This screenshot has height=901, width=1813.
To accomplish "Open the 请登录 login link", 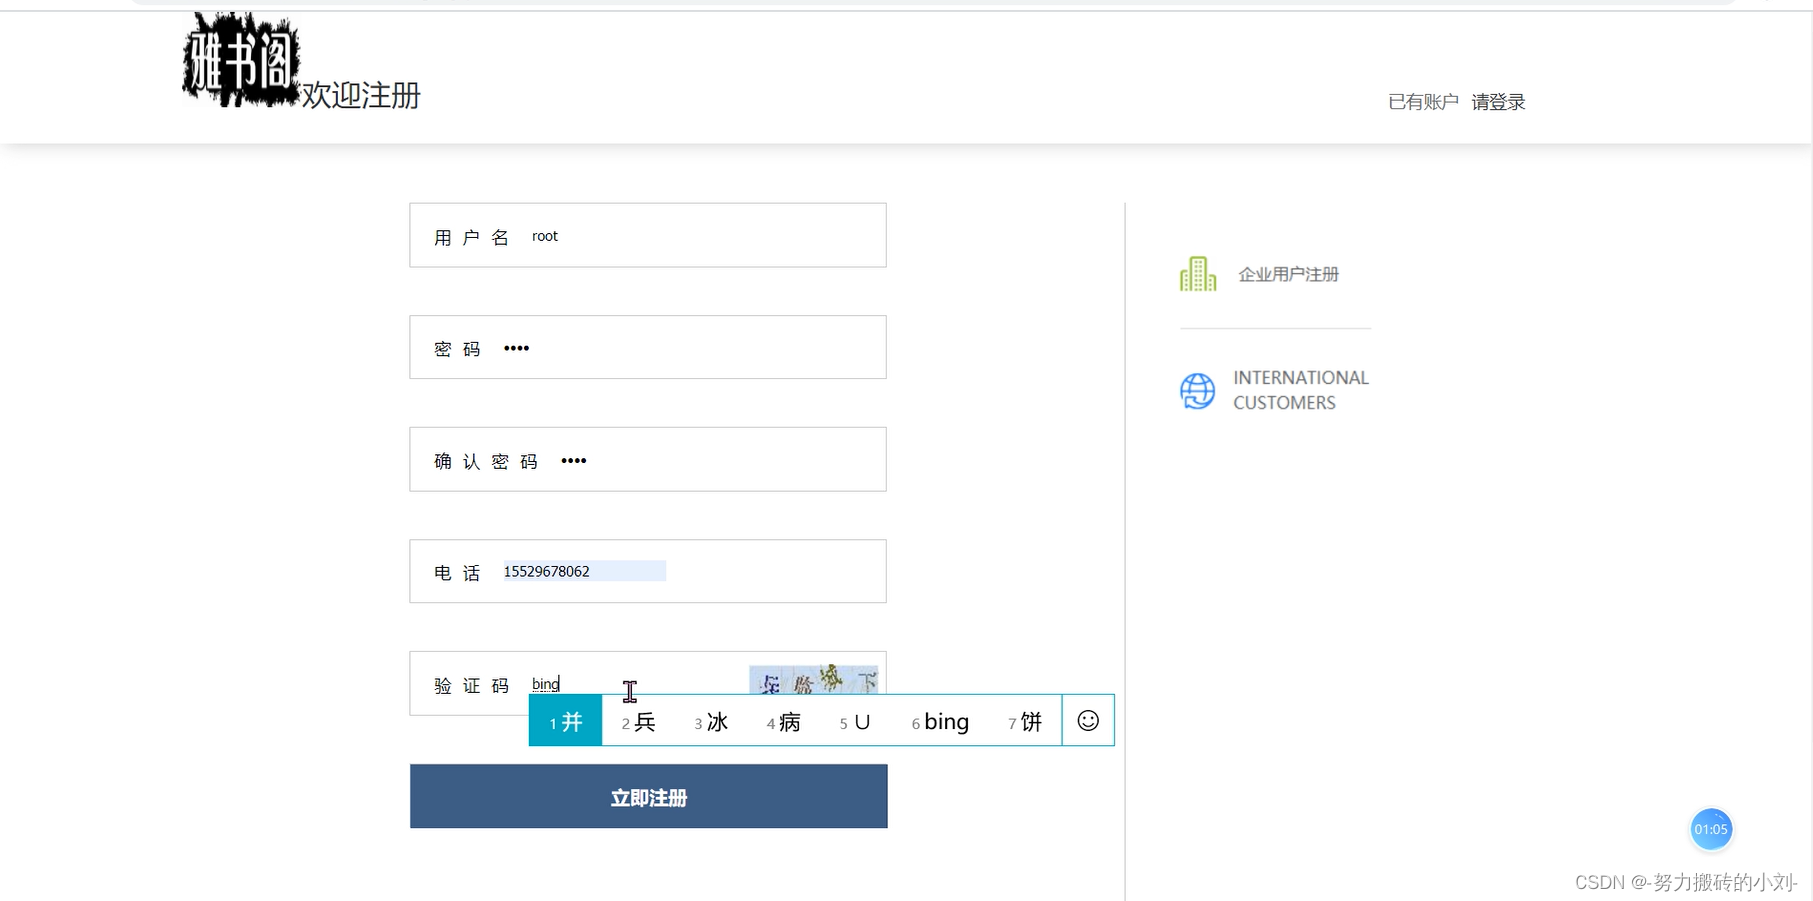I will pyautogui.click(x=1498, y=102).
